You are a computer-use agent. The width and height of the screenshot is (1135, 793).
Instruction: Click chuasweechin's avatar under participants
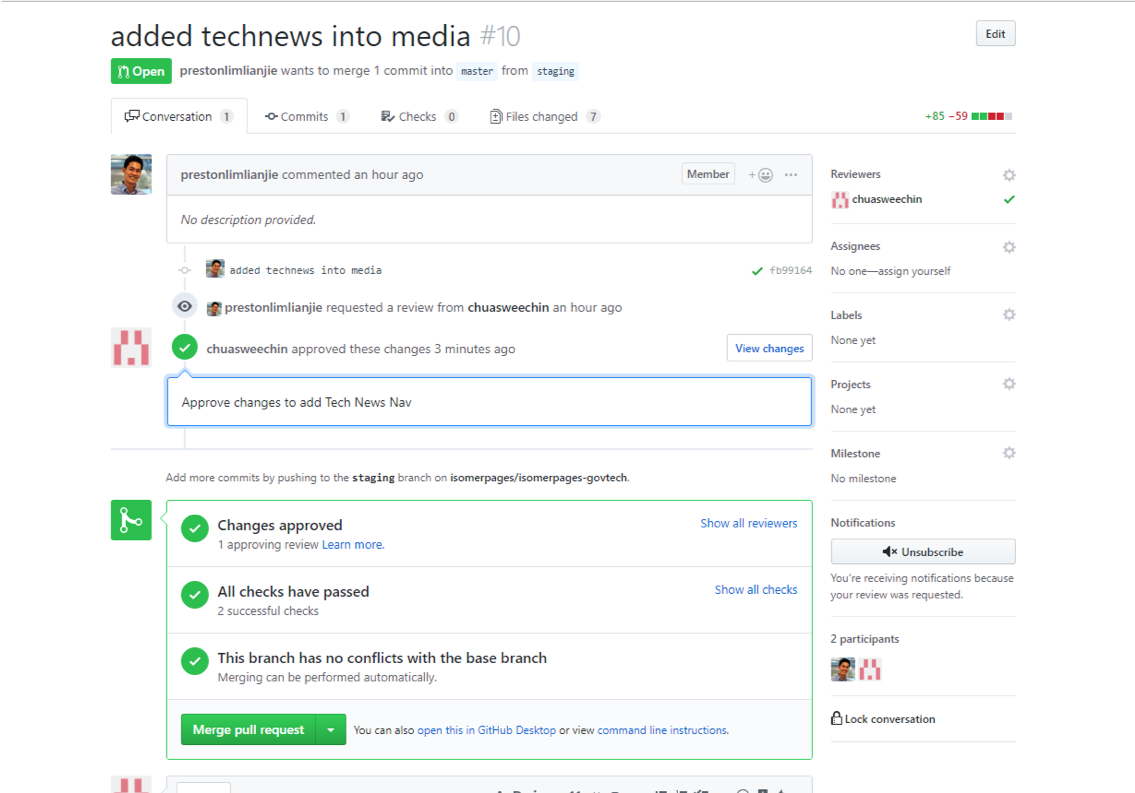[870, 669]
